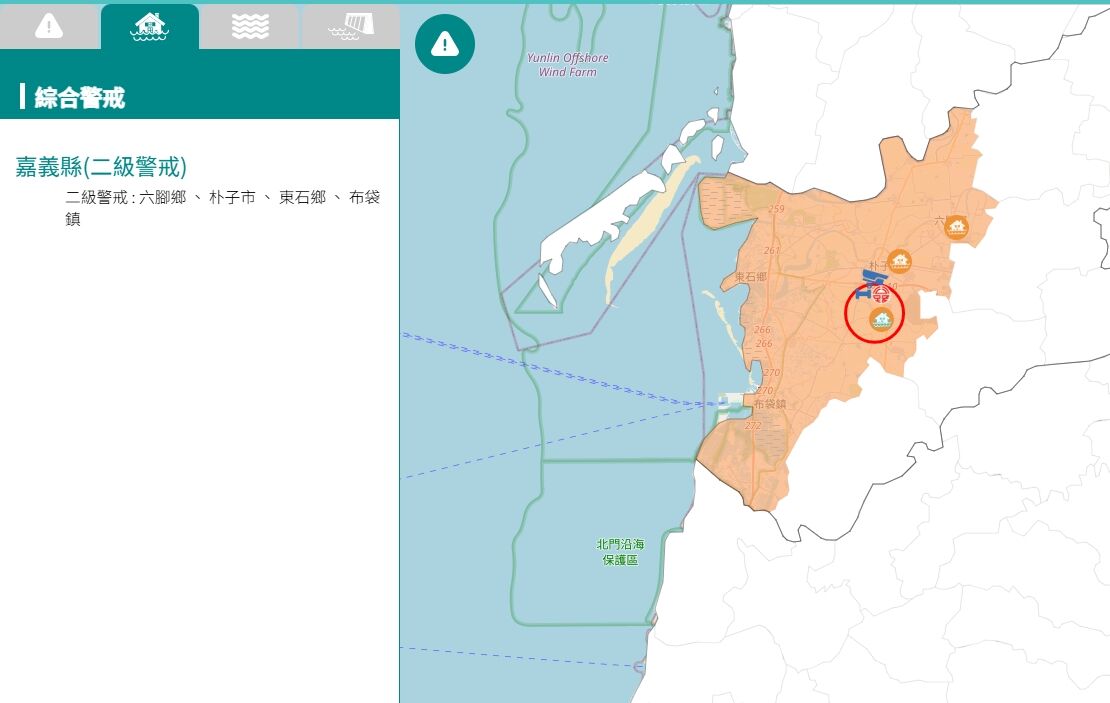Click 朴子市 in warning list

[x=232, y=198]
